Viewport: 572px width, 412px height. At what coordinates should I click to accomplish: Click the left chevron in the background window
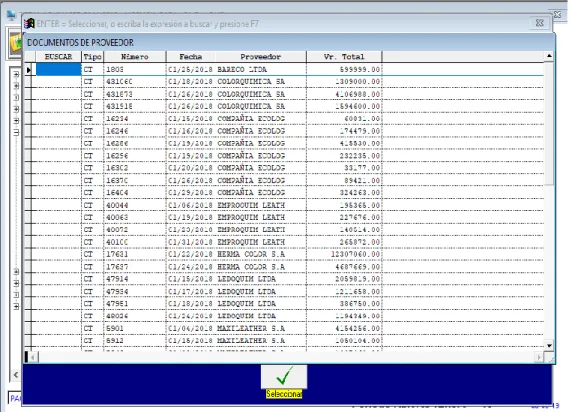(x=16, y=374)
